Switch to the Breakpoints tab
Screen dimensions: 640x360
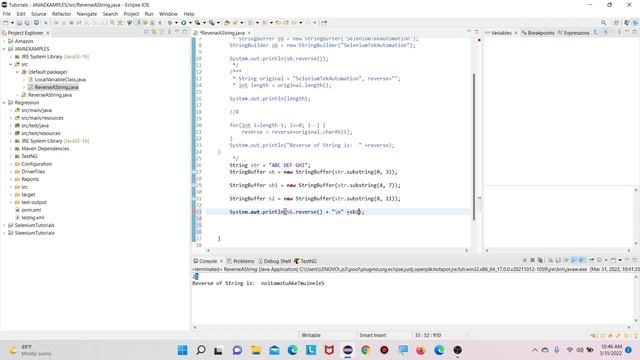538,33
